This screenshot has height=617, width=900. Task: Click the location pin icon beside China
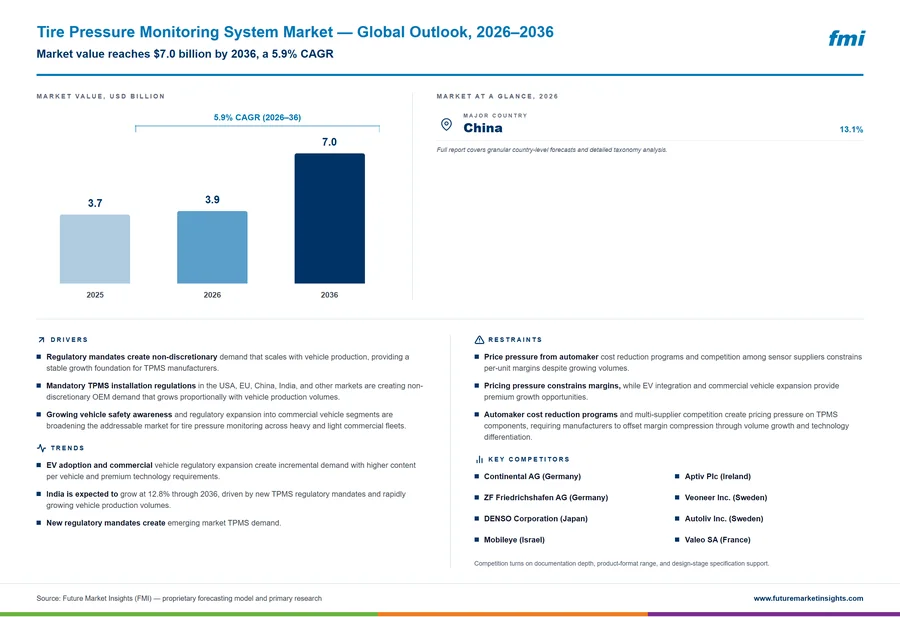446,124
